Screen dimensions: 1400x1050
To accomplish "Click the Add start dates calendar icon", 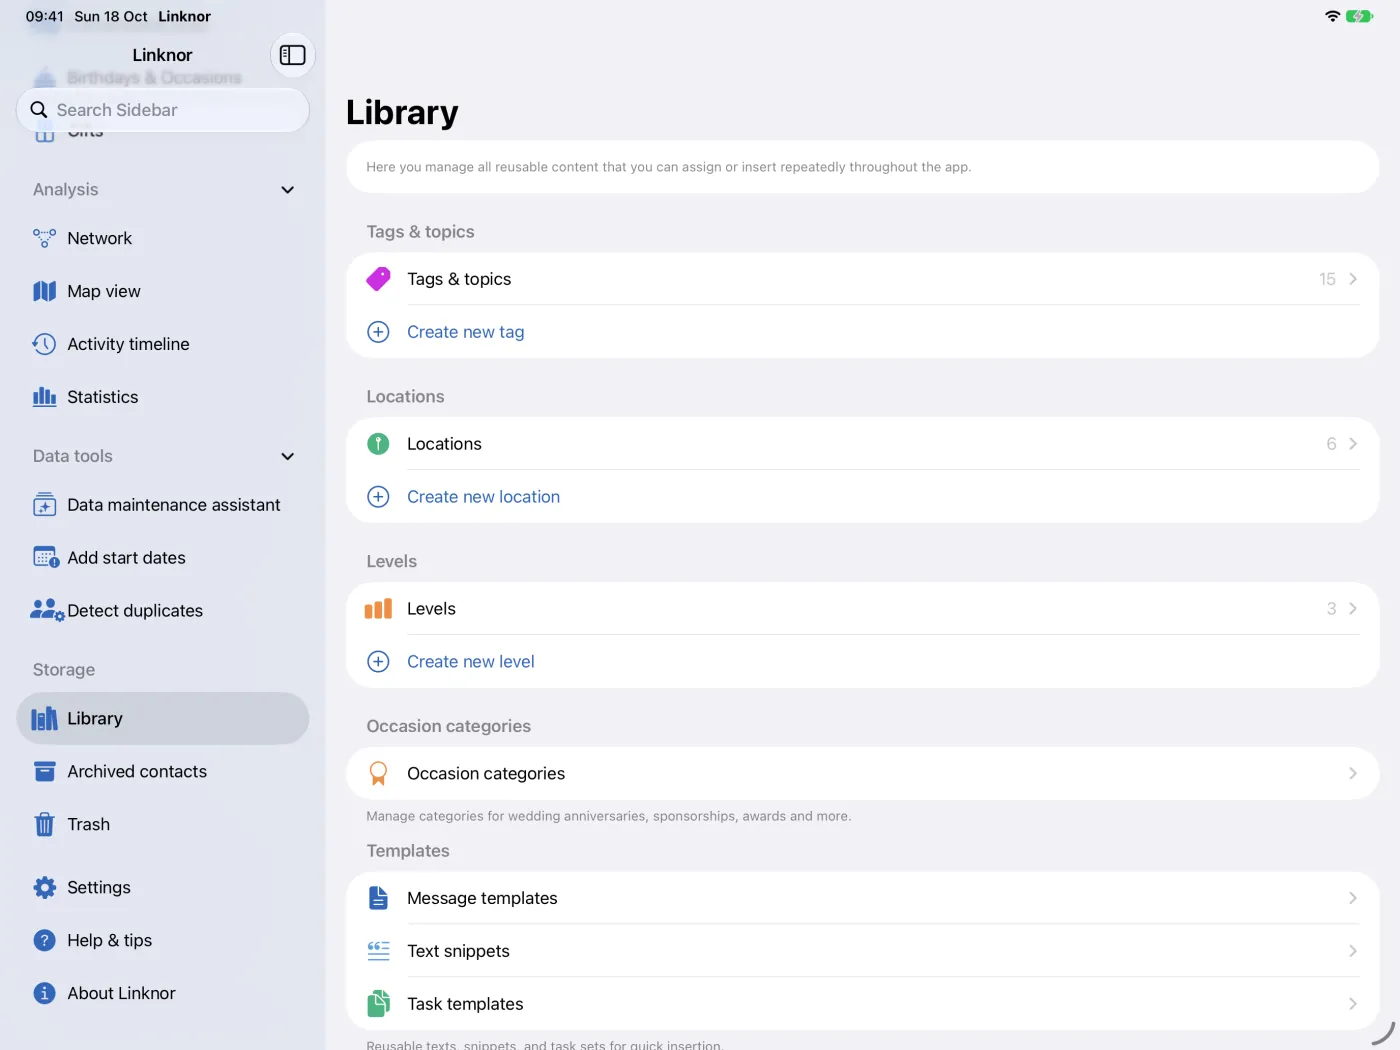I will tap(46, 558).
